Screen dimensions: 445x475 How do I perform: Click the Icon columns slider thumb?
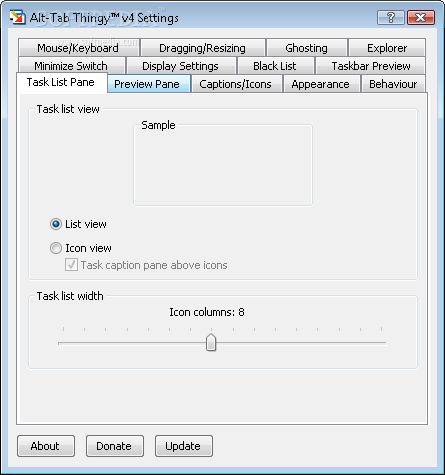211,343
